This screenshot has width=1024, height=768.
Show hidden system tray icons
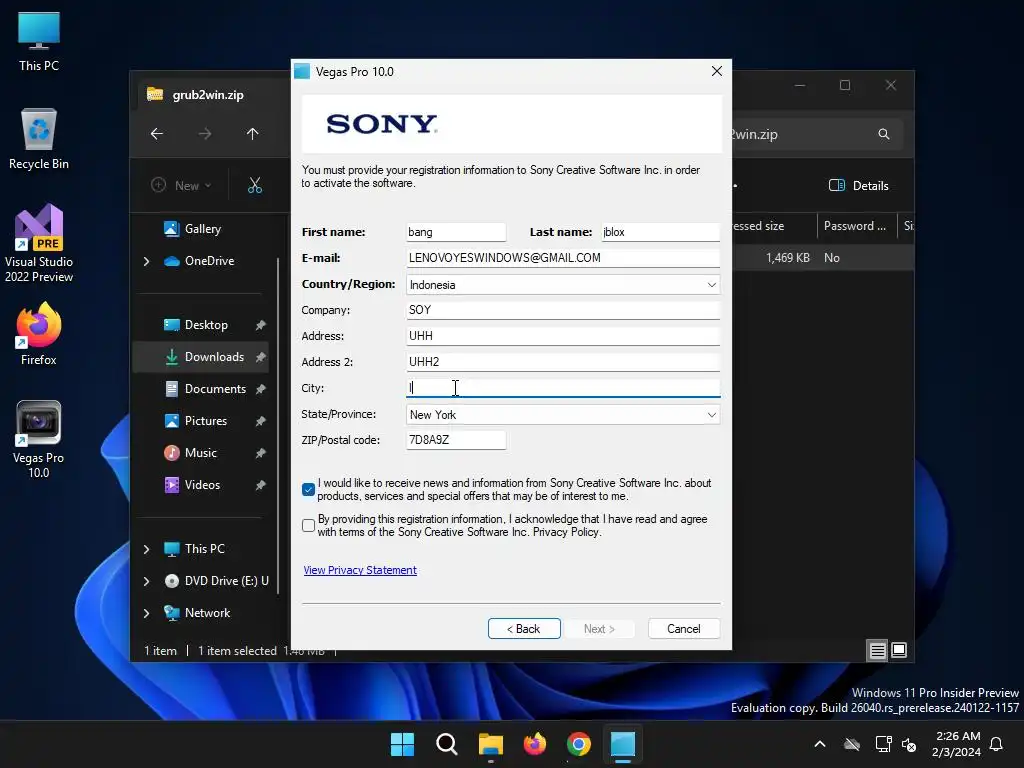click(x=820, y=744)
